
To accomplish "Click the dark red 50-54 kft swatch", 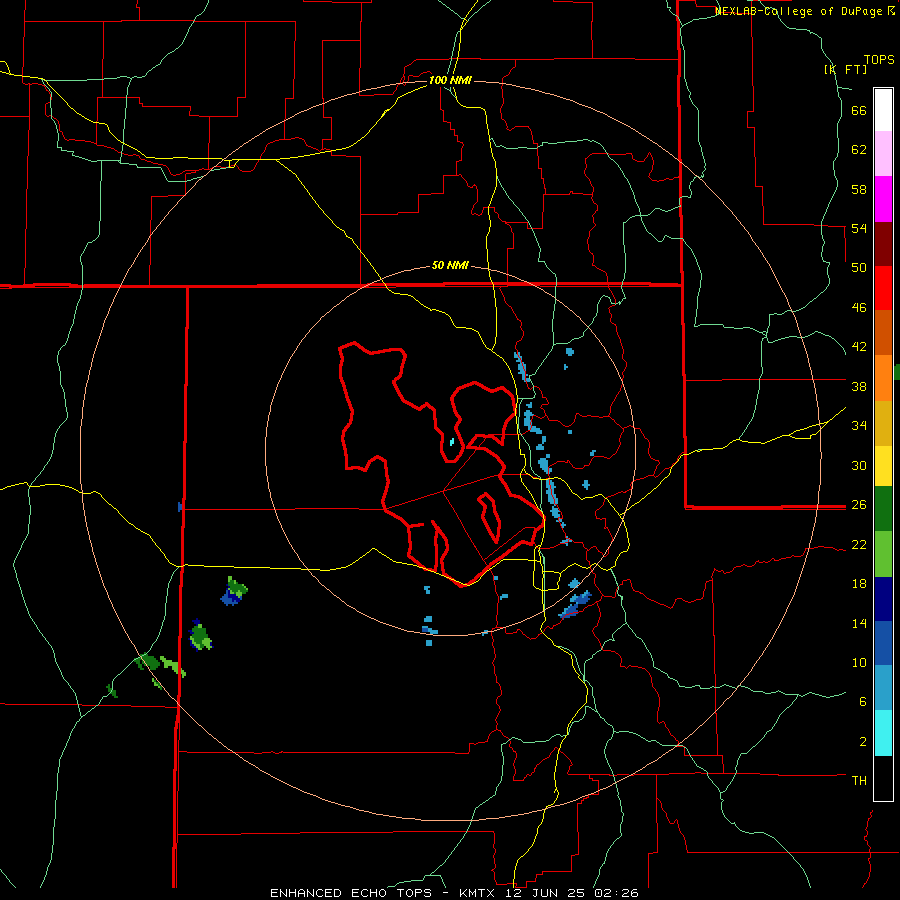I will coord(883,244).
